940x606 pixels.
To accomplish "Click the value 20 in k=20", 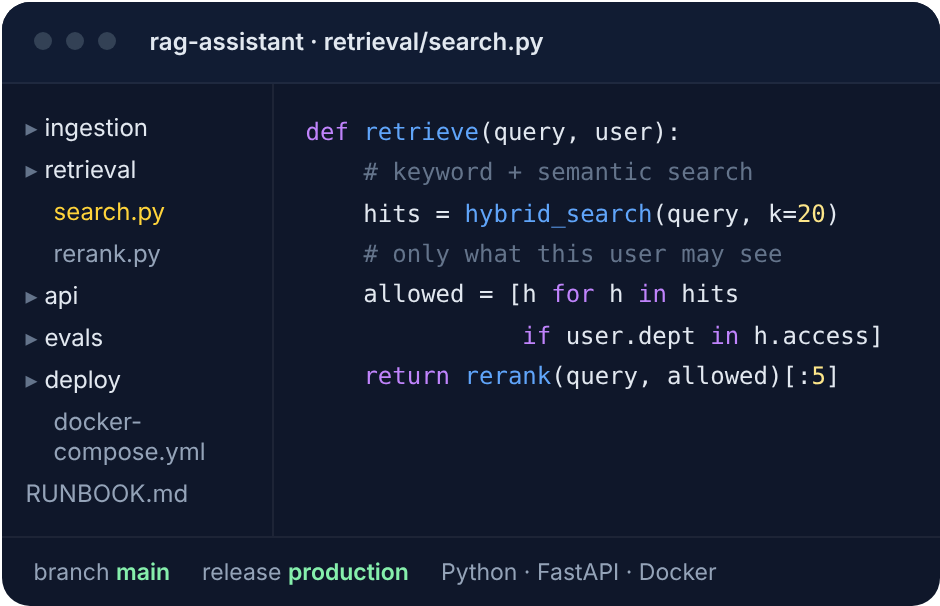I will click(x=811, y=214).
